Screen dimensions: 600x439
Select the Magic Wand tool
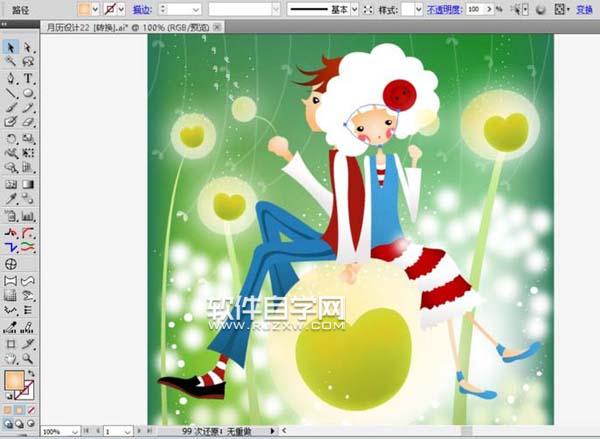(11, 61)
